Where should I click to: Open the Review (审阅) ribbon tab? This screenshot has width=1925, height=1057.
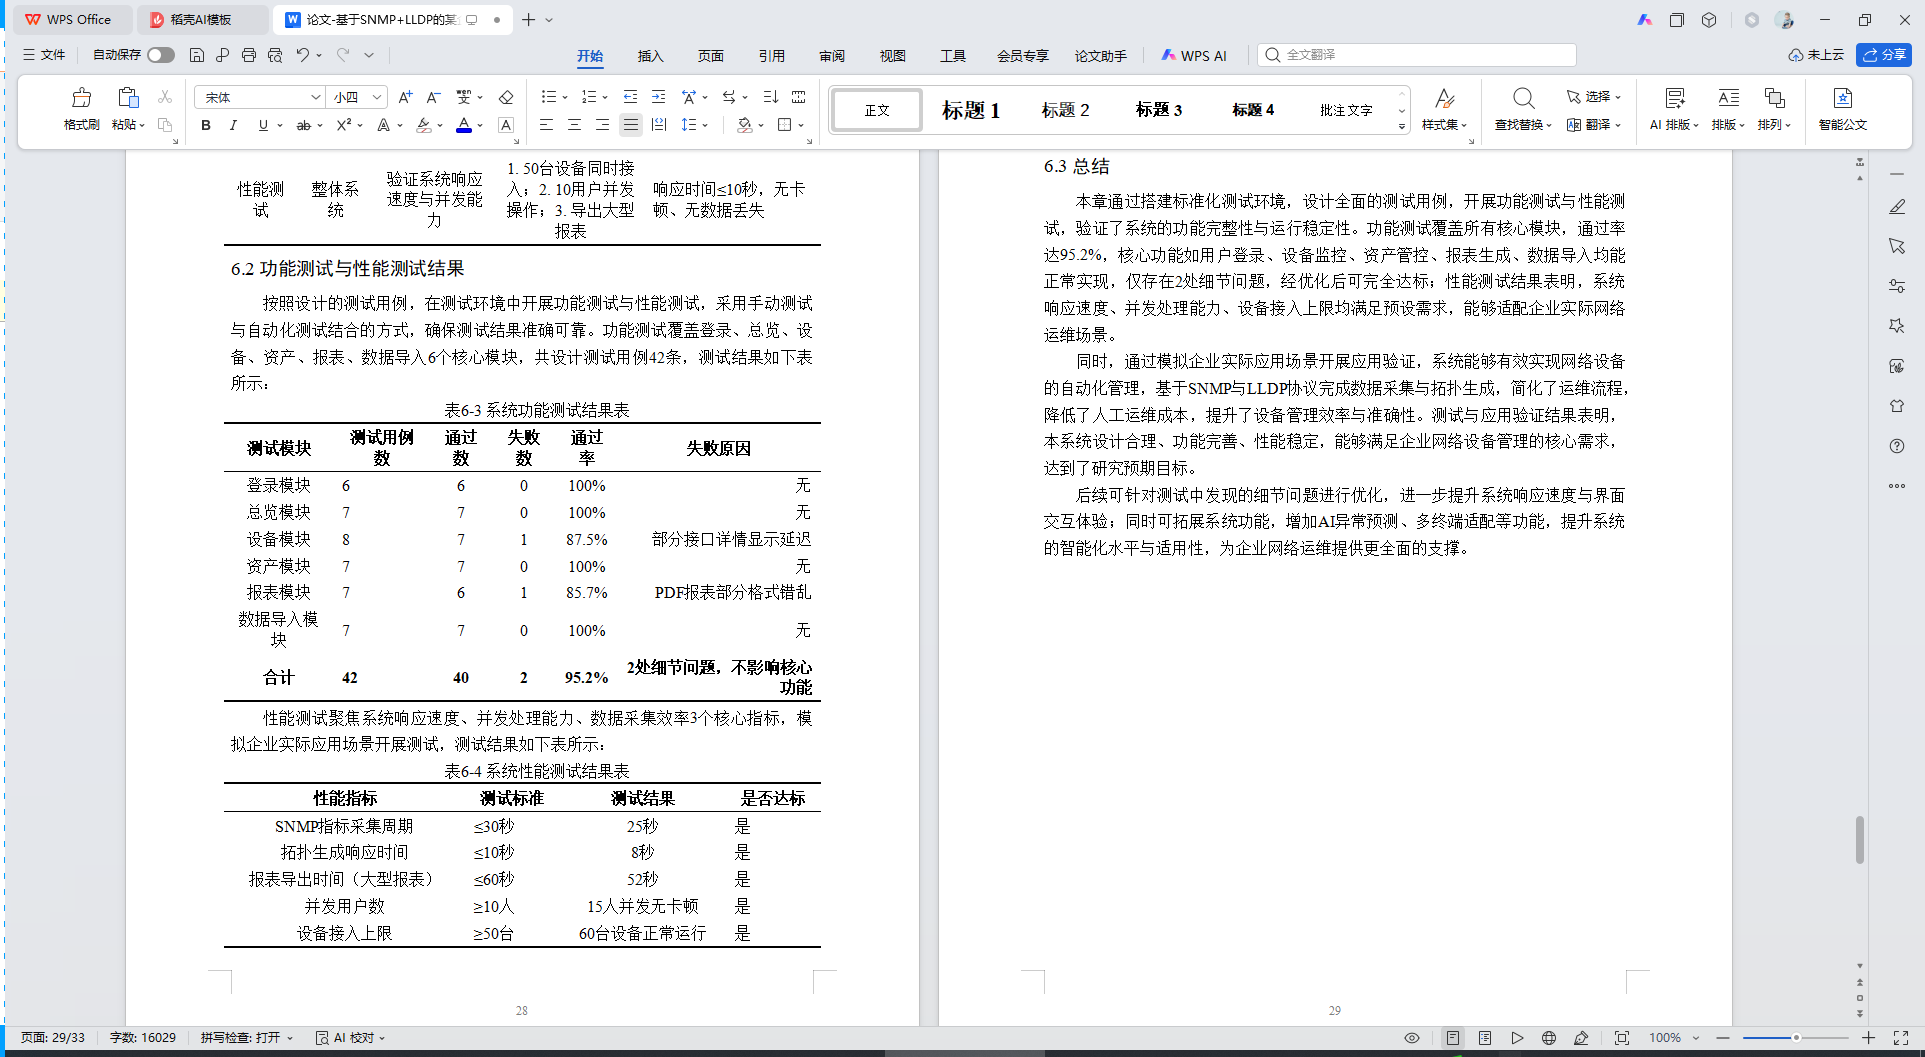(832, 56)
